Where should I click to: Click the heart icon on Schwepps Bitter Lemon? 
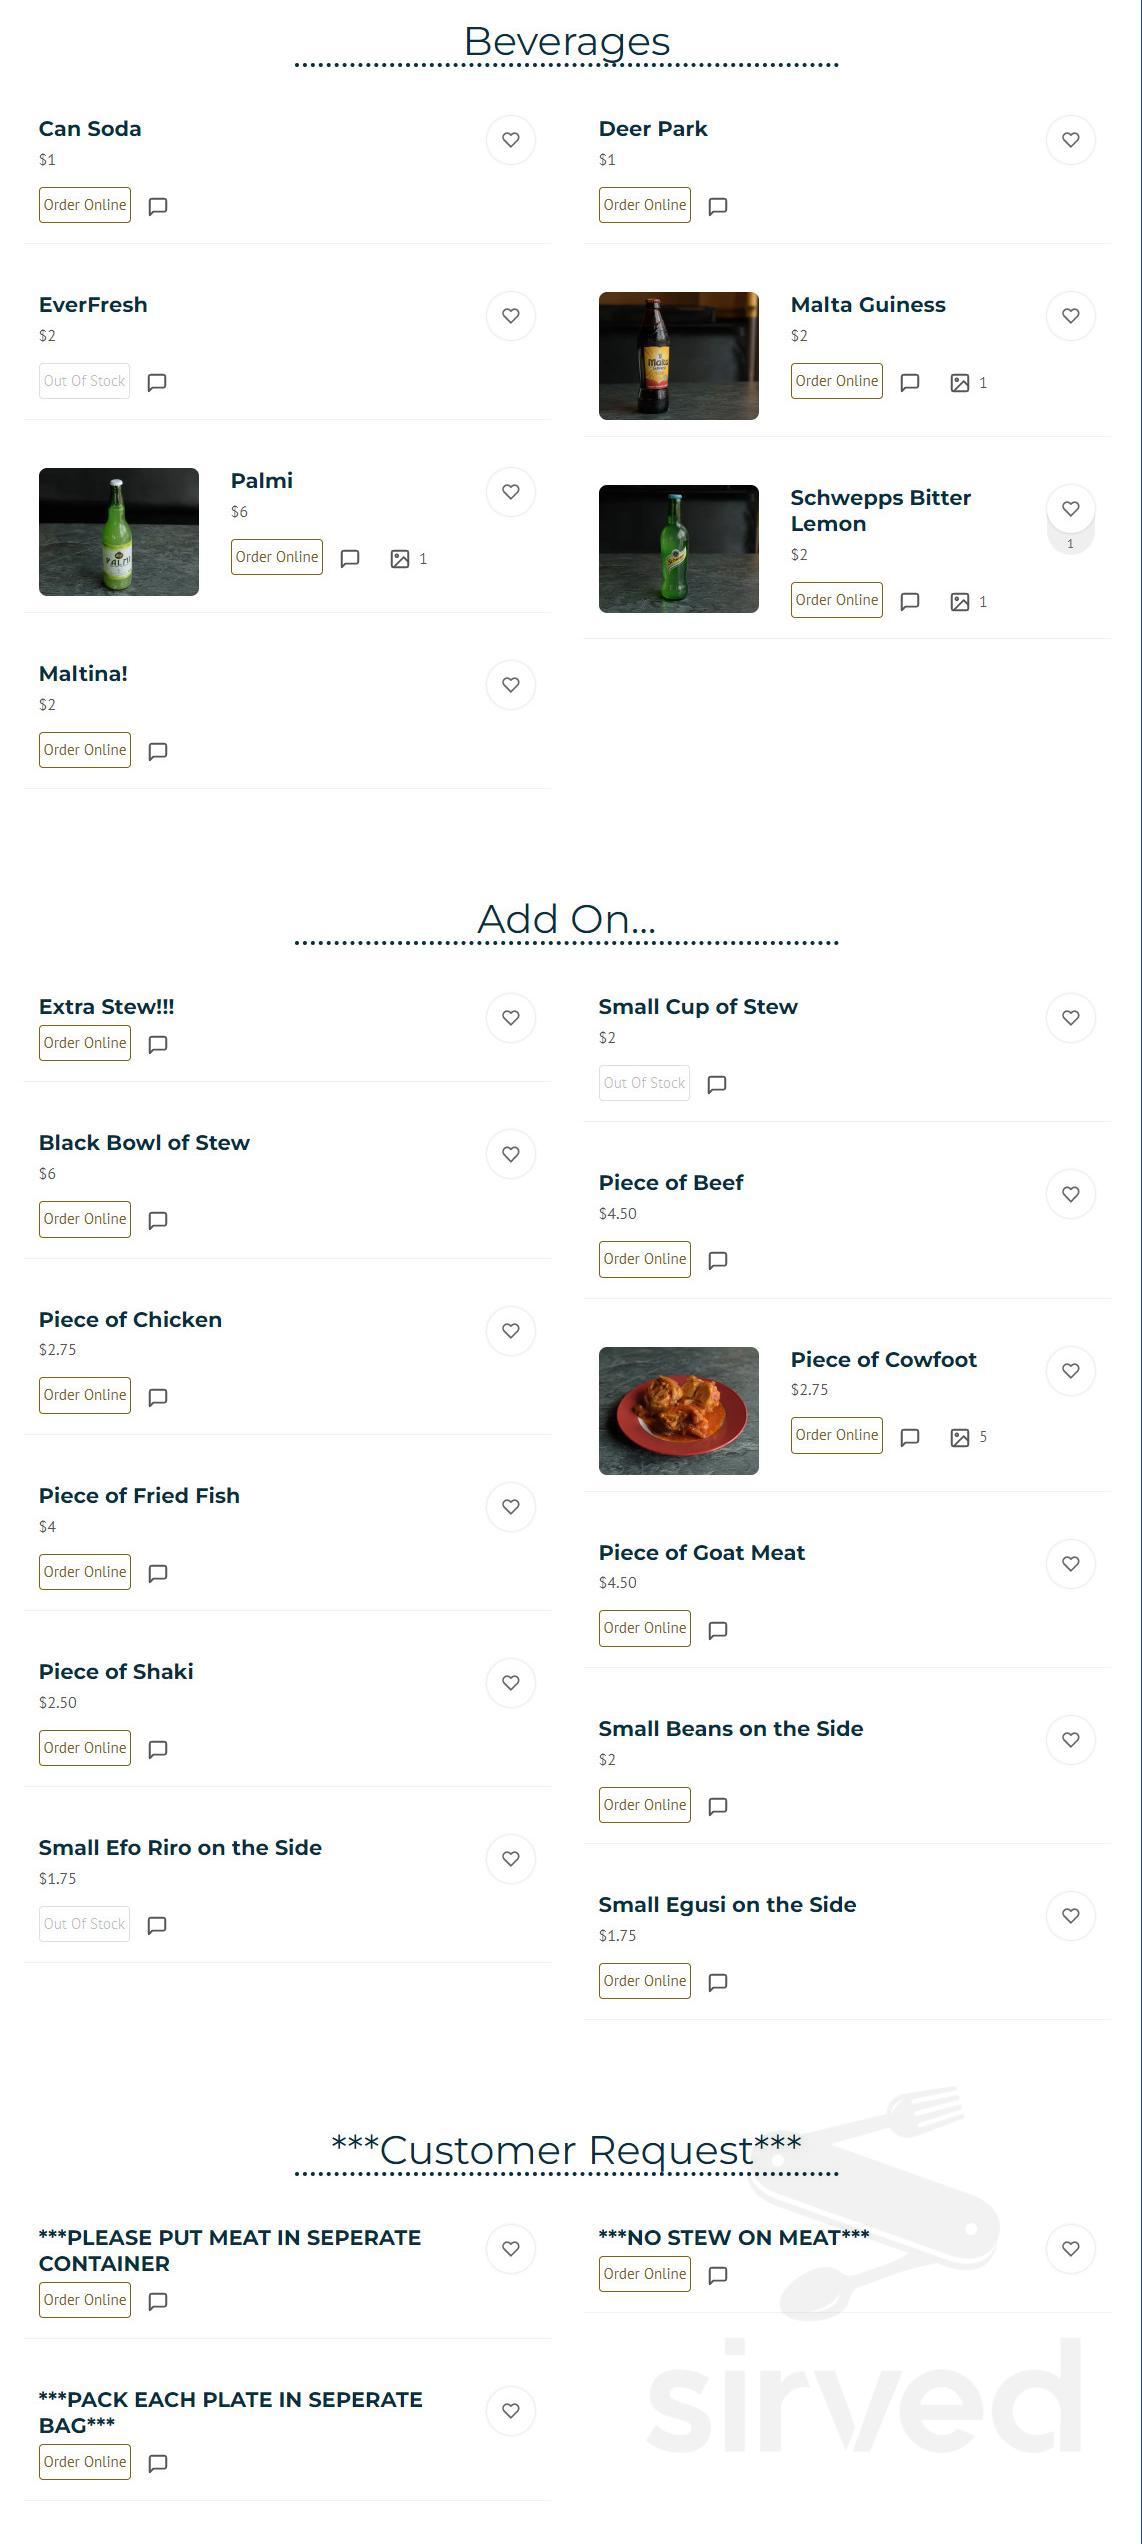click(x=1071, y=508)
